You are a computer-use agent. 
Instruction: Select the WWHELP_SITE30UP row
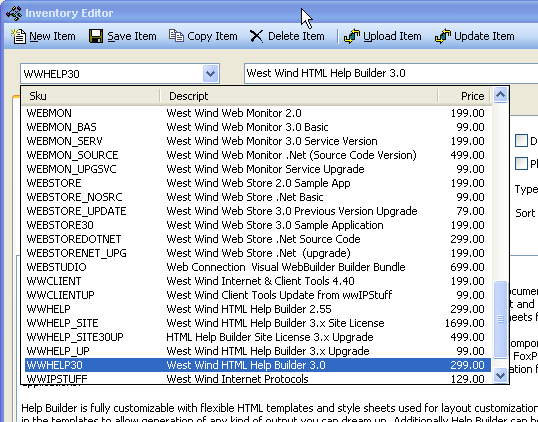(258, 337)
